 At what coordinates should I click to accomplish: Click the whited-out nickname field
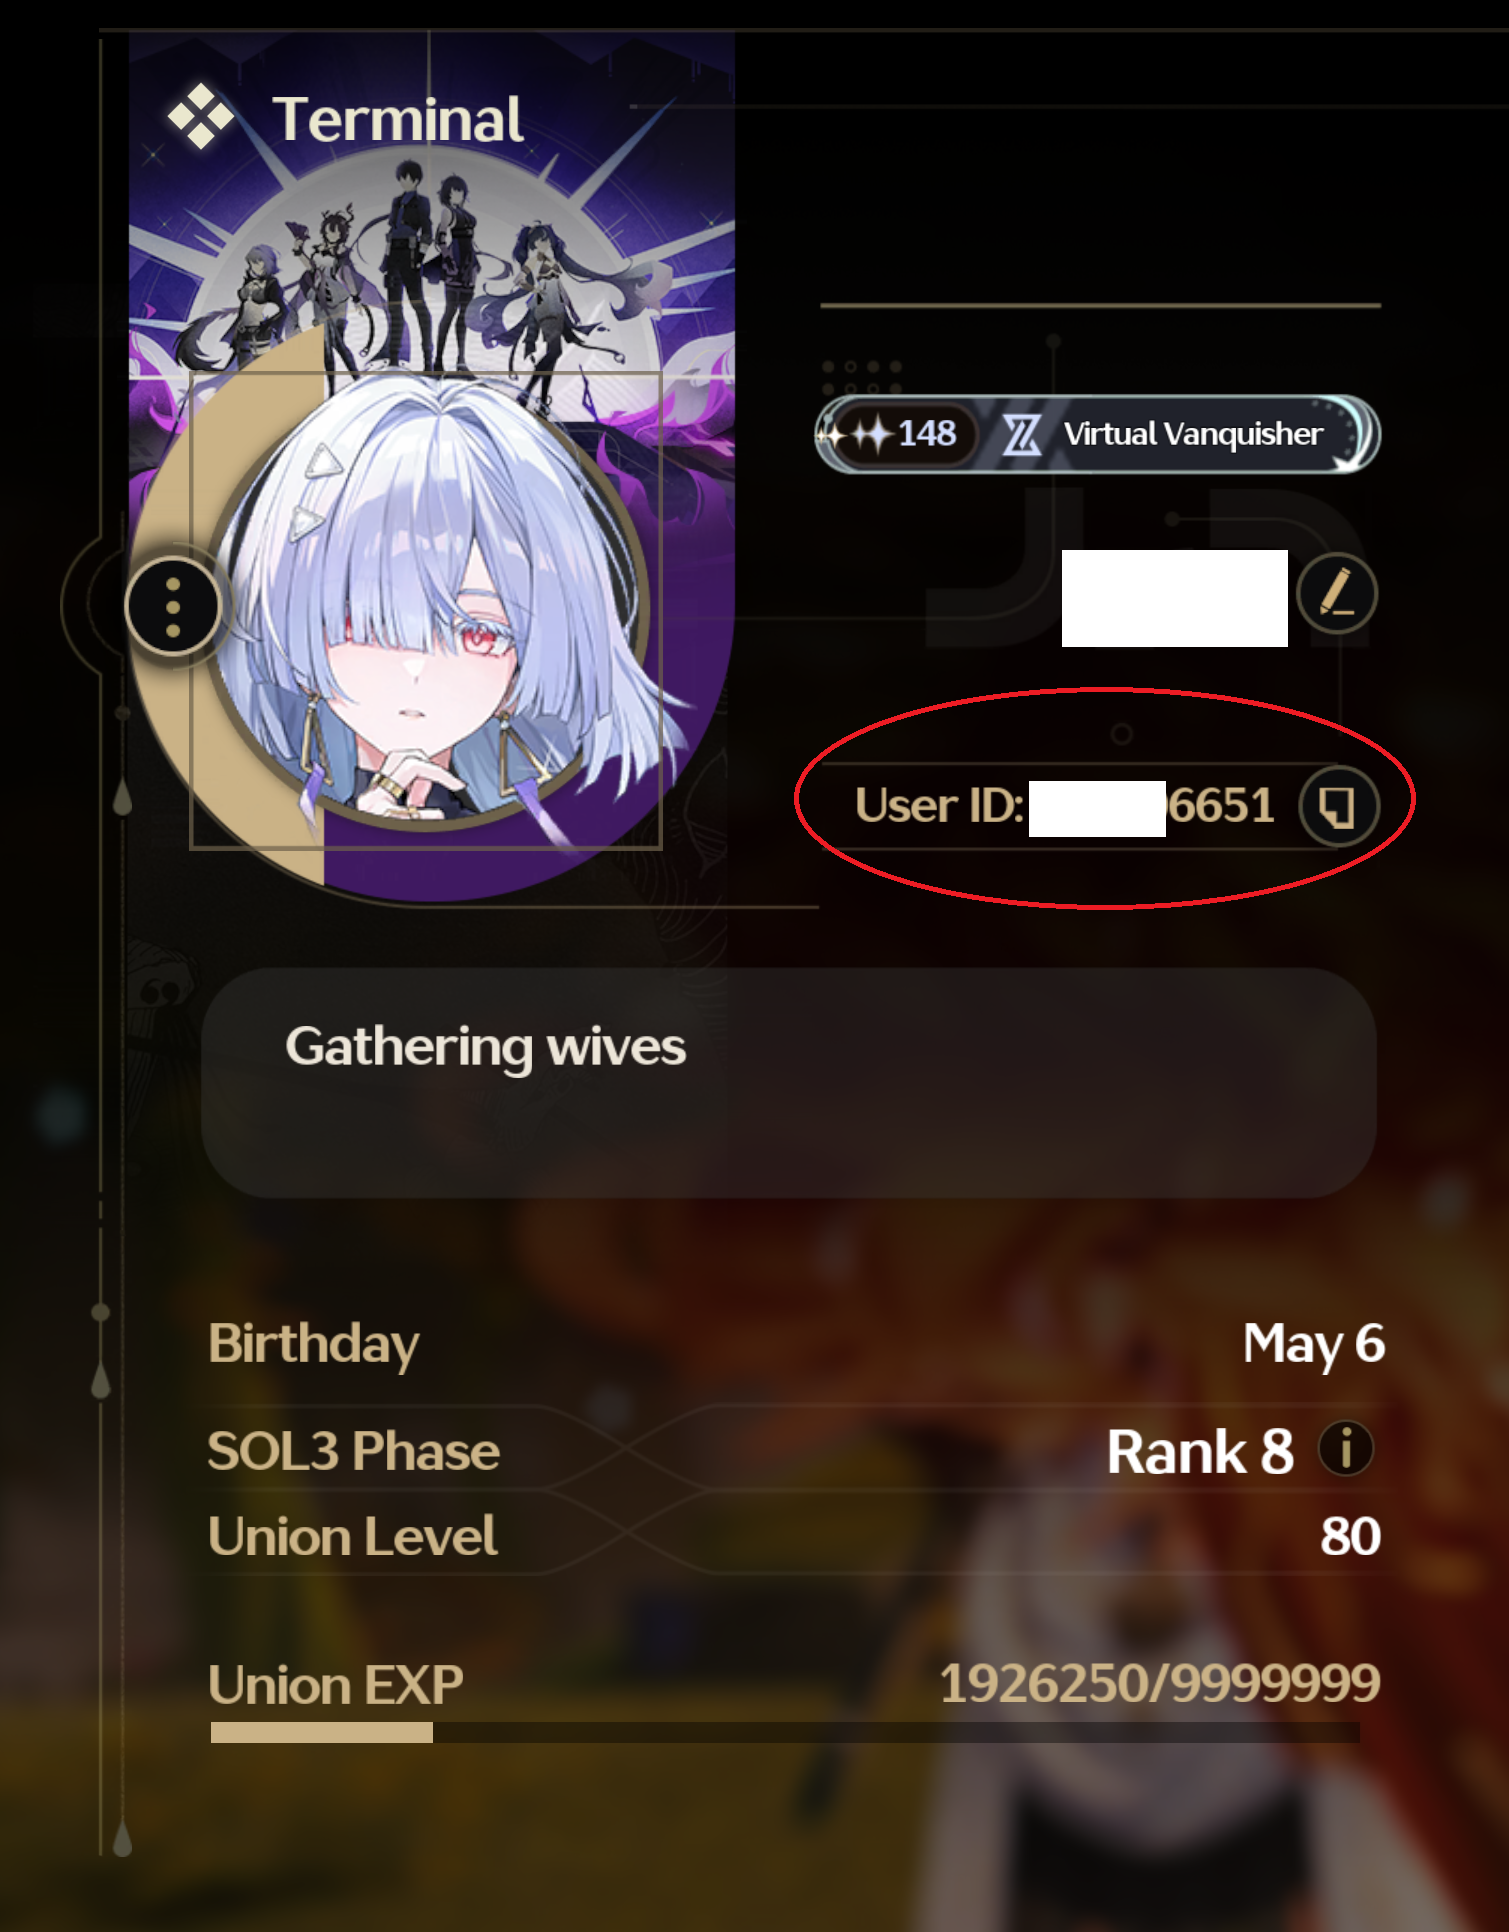tap(1174, 598)
